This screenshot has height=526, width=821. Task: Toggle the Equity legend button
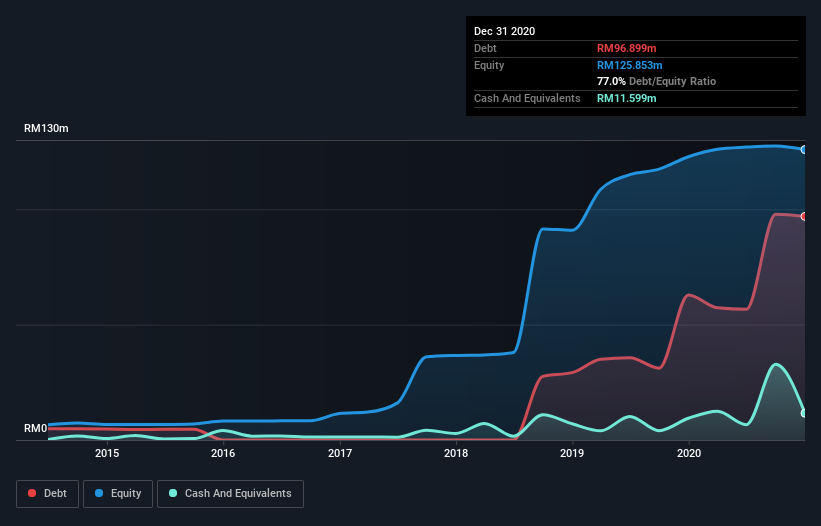118,494
